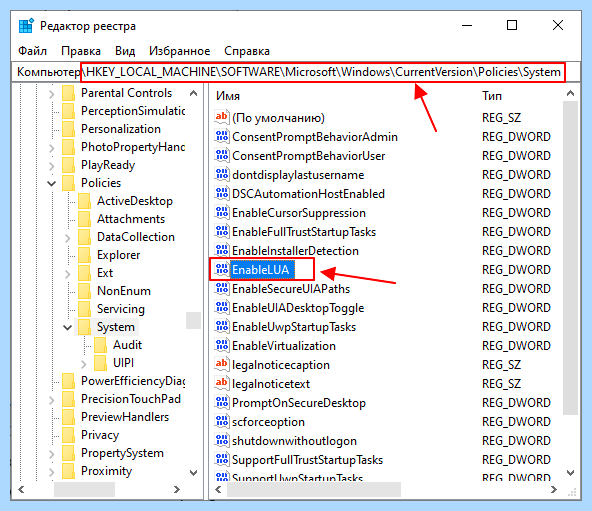The width and height of the screenshot is (592, 511).
Task: Select the Proximity key
Action: [106, 471]
